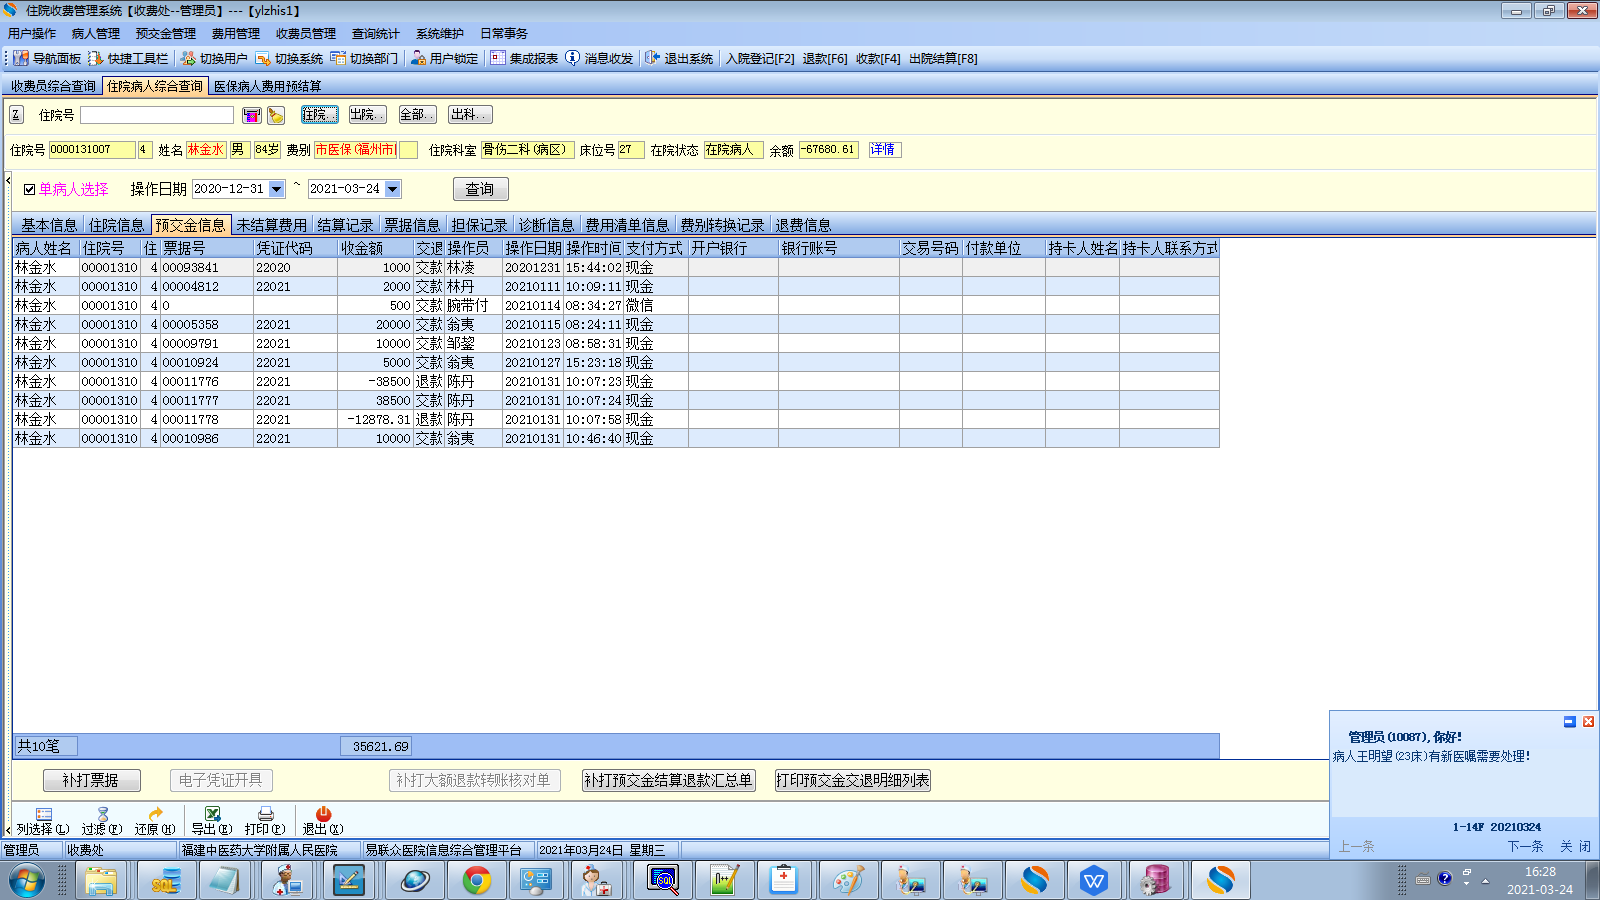Click the card reader icon beside 住院号 field
The width and height of the screenshot is (1600, 900).
pyautogui.click(x=252, y=115)
